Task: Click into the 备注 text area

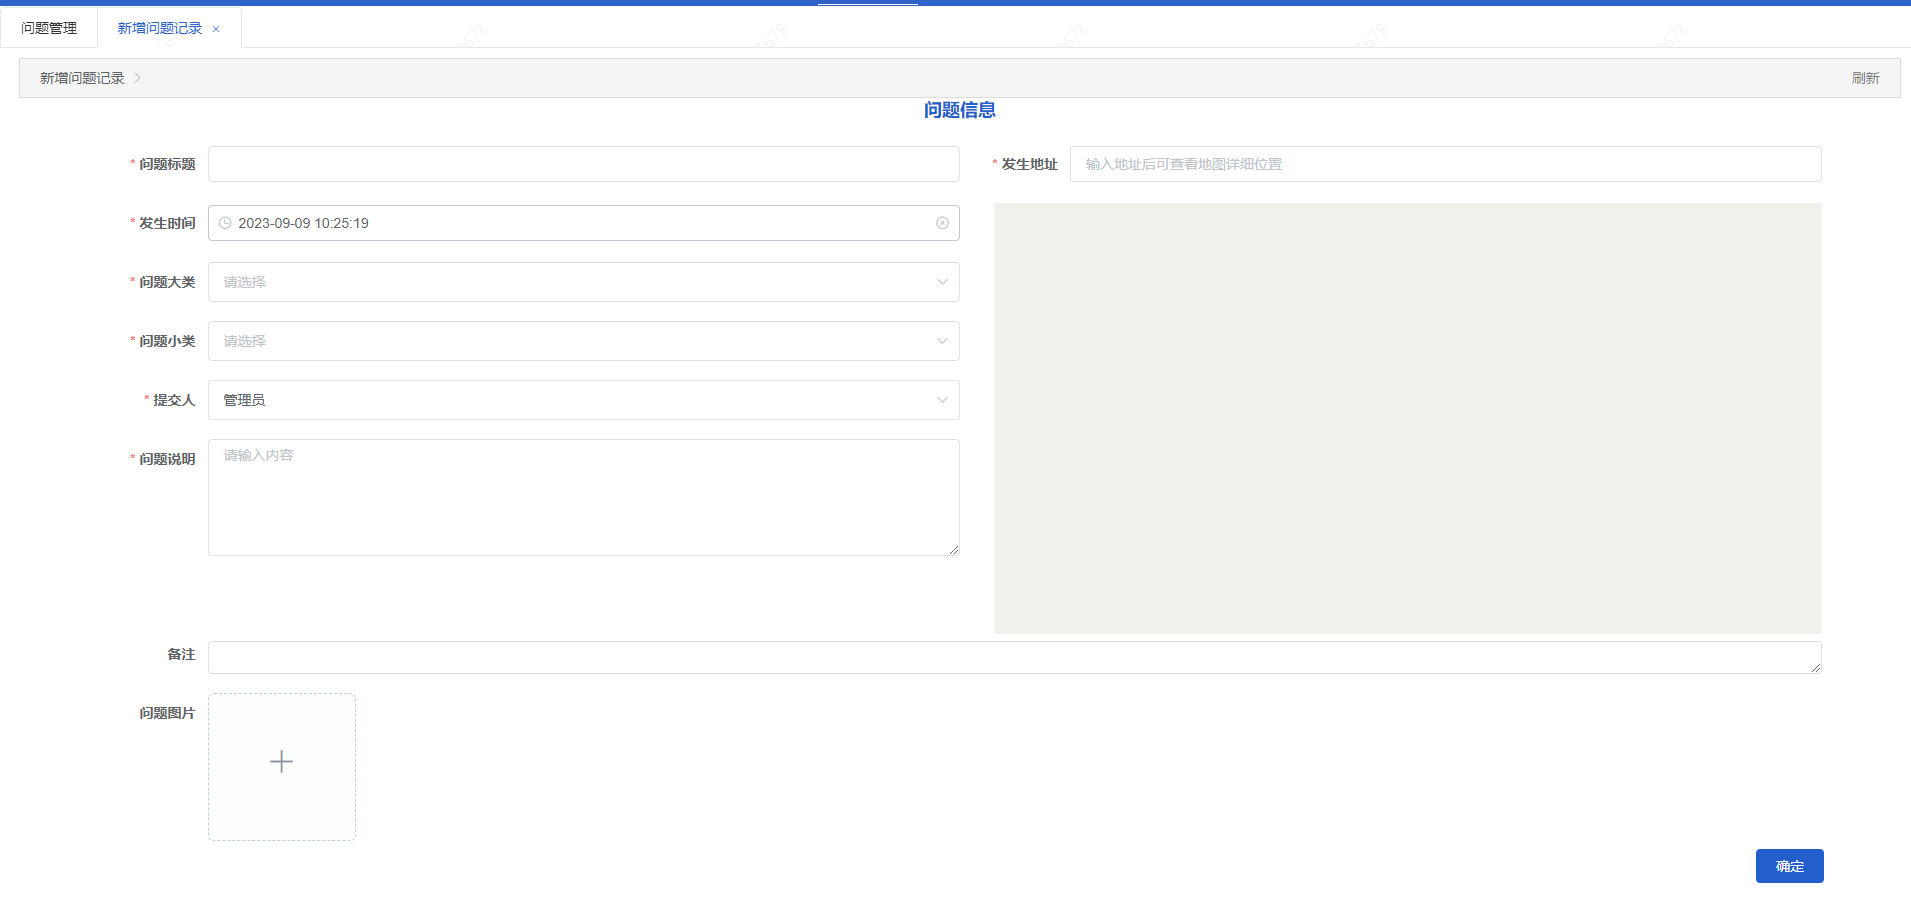Action: tap(1015, 657)
